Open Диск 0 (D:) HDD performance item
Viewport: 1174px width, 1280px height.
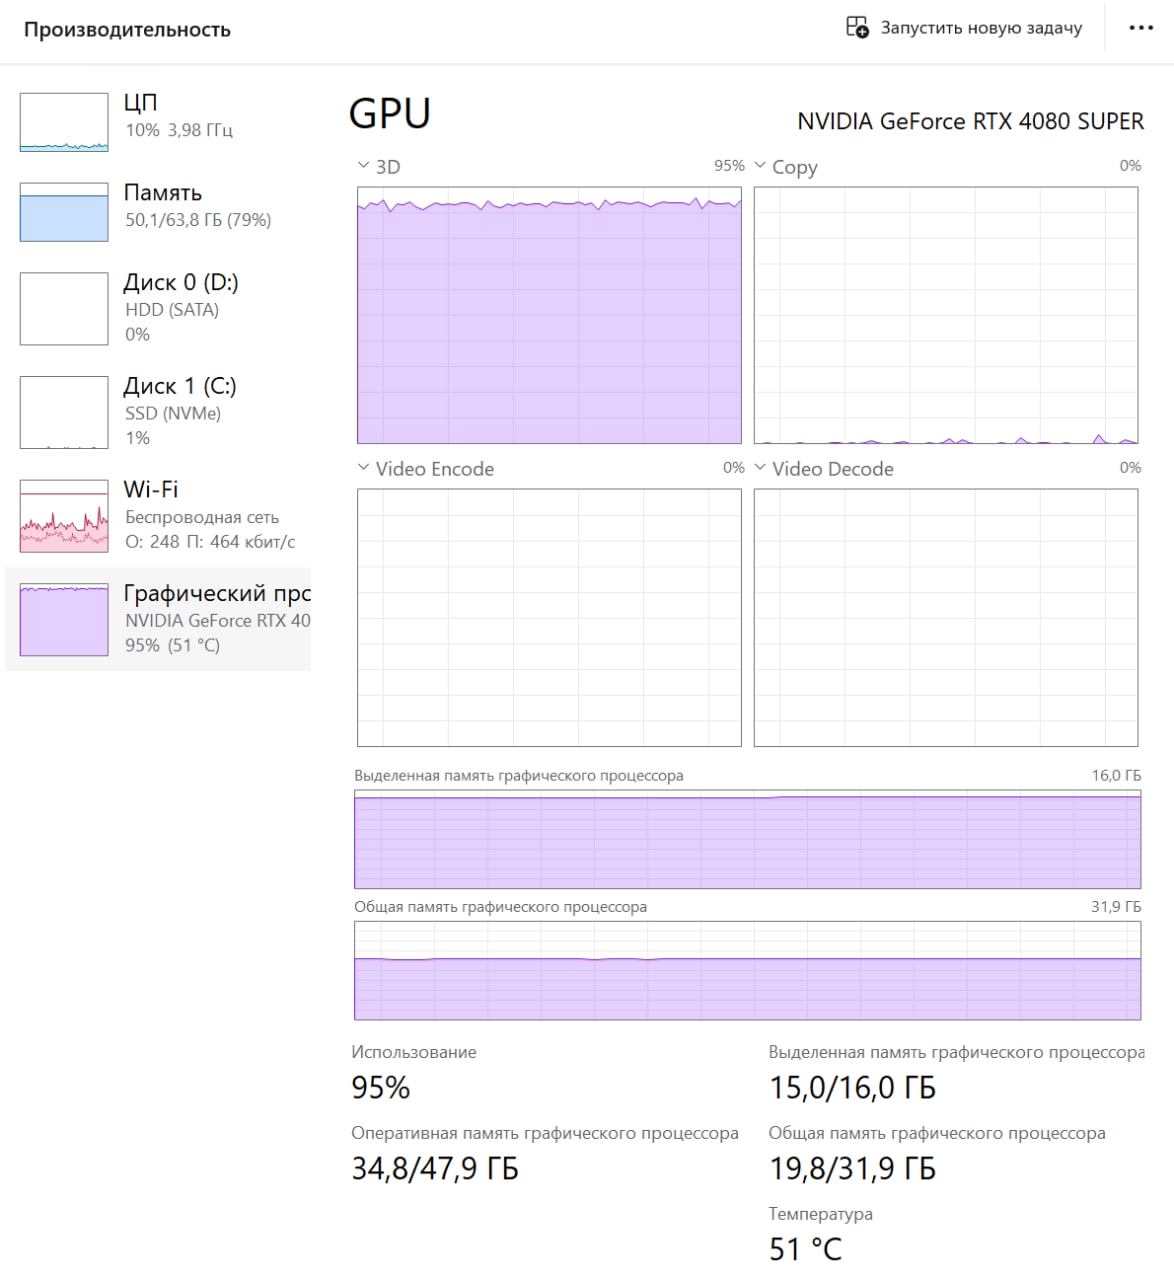158,308
